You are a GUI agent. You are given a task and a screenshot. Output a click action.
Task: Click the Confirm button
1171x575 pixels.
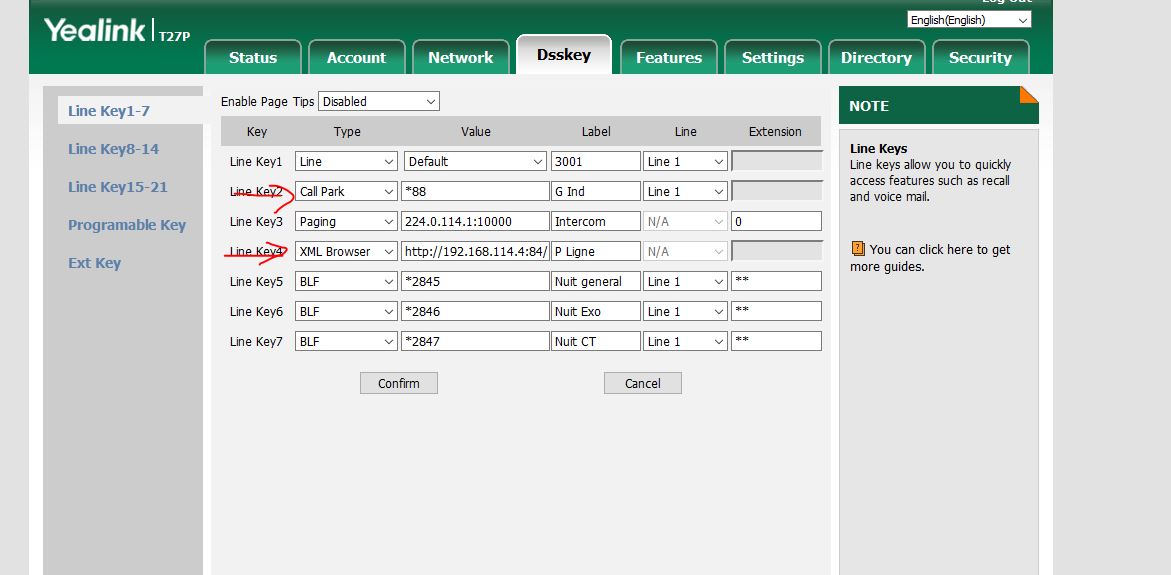coord(399,383)
